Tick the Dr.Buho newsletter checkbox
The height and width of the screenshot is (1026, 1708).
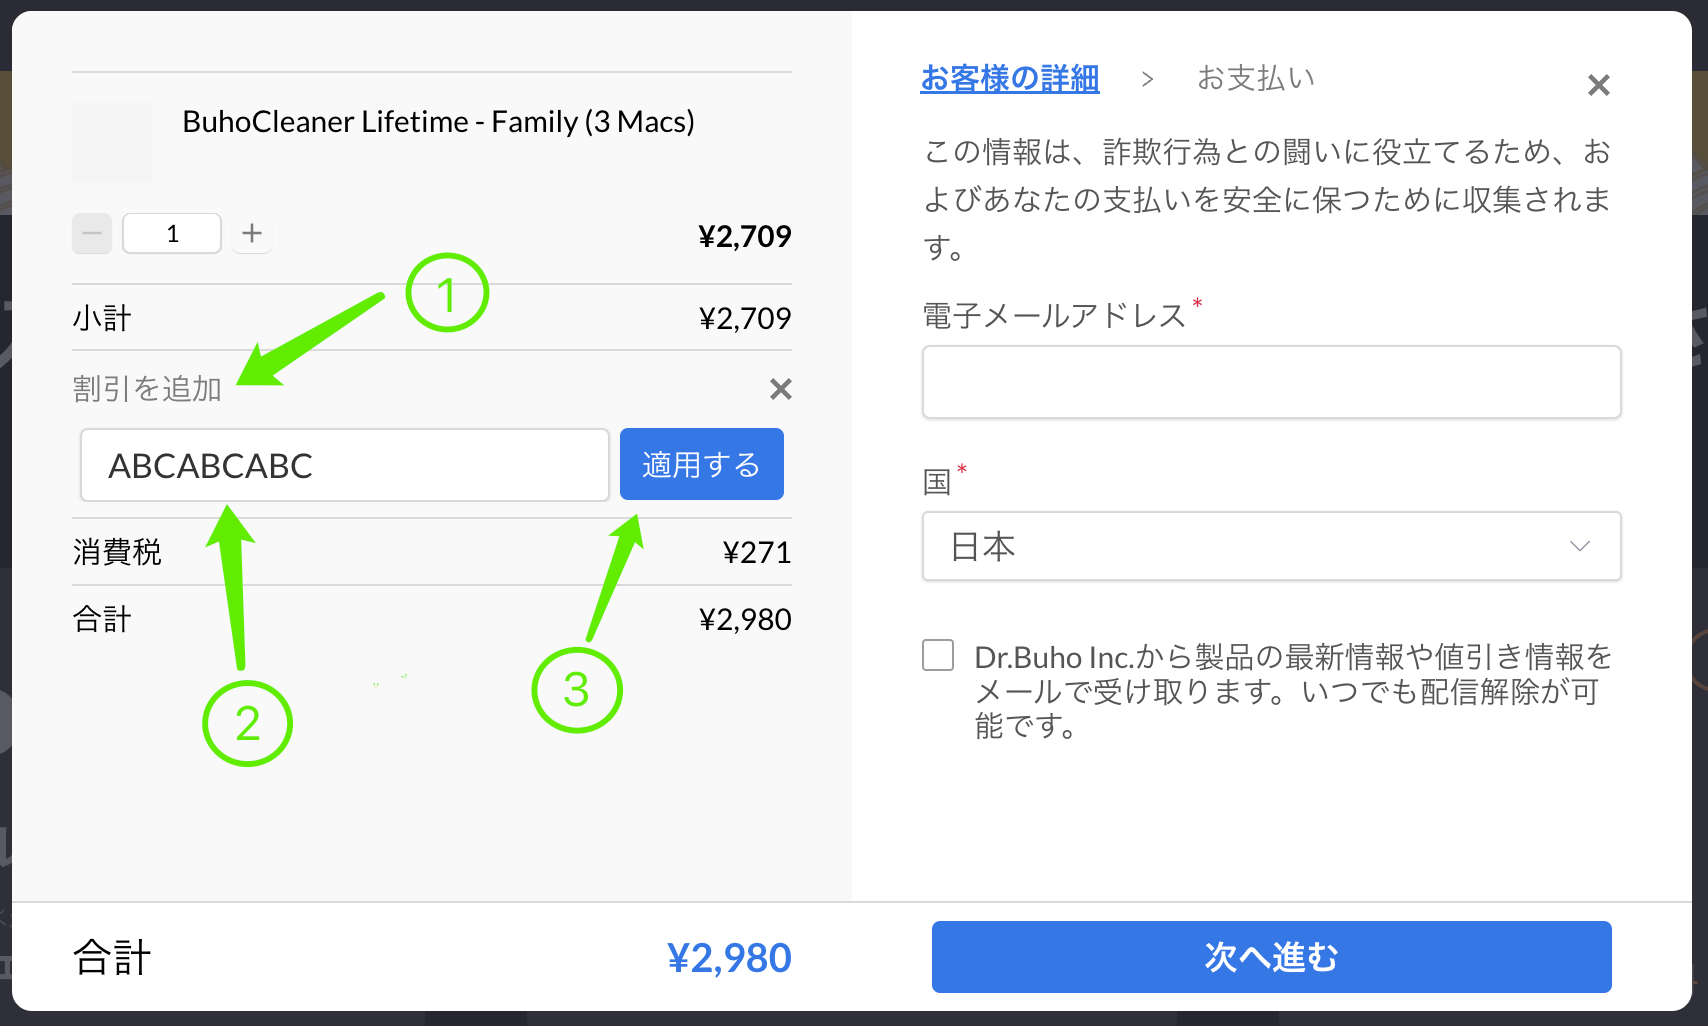point(938,655)
